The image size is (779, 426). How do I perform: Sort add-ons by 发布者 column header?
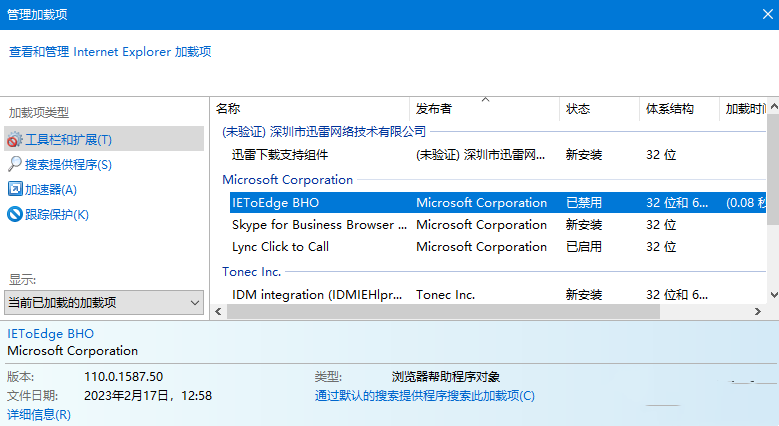click(484, 109)
